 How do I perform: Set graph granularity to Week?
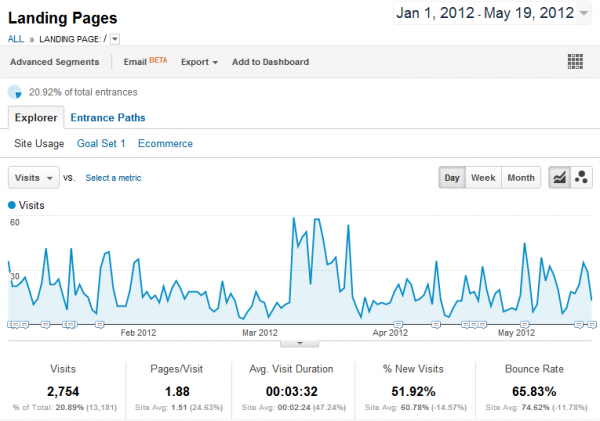pos(483,178)
